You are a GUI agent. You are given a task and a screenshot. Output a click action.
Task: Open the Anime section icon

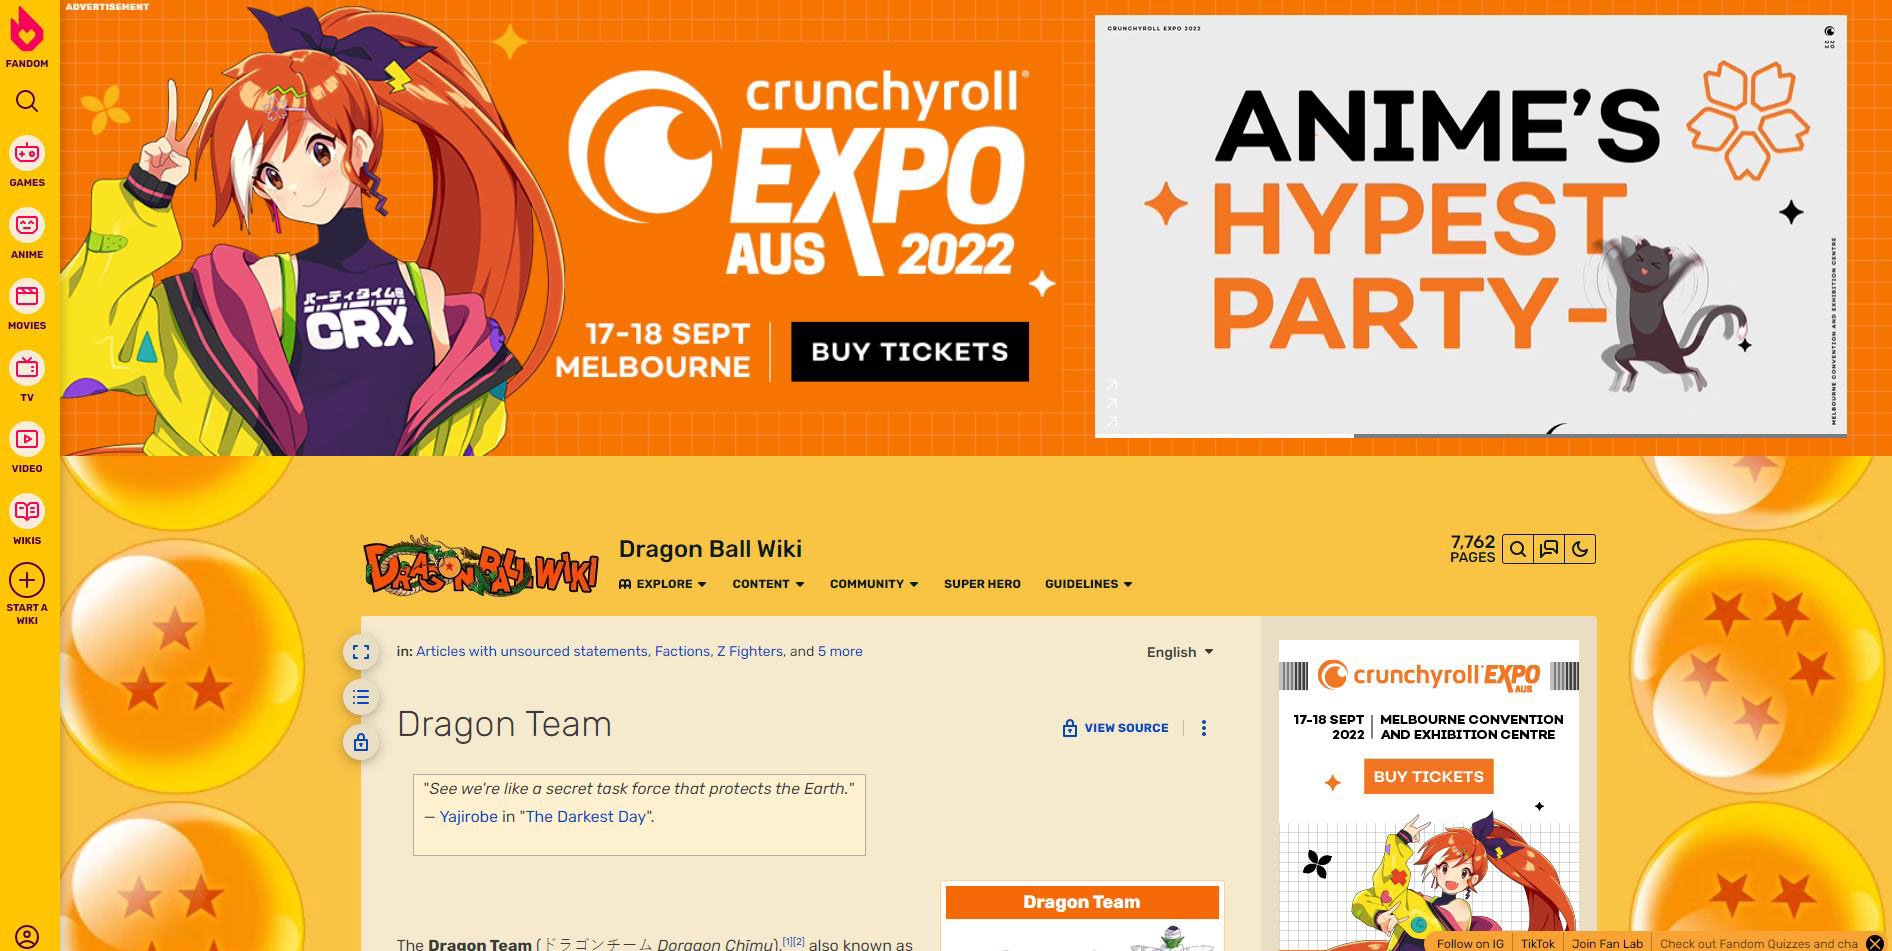pos(27,225)
